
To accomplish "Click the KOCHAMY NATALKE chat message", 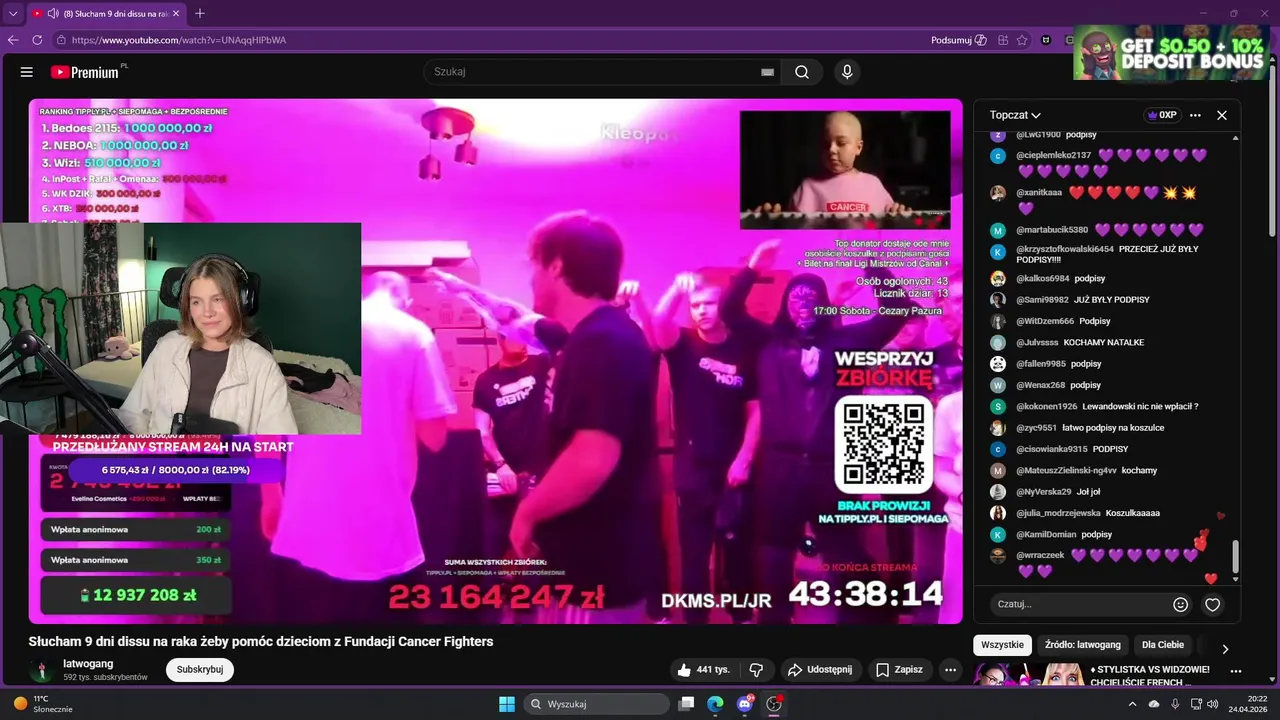I will [1104, 342].
